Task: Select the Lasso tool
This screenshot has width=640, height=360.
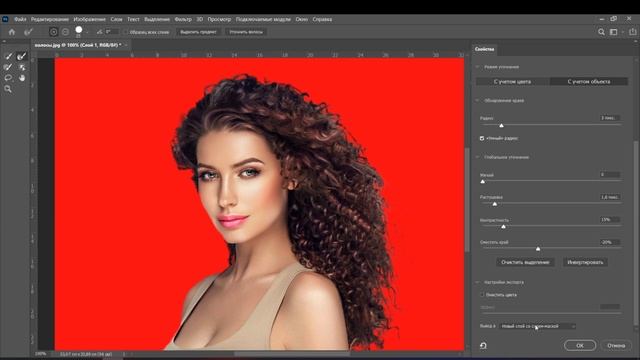Action: (8, 78)
